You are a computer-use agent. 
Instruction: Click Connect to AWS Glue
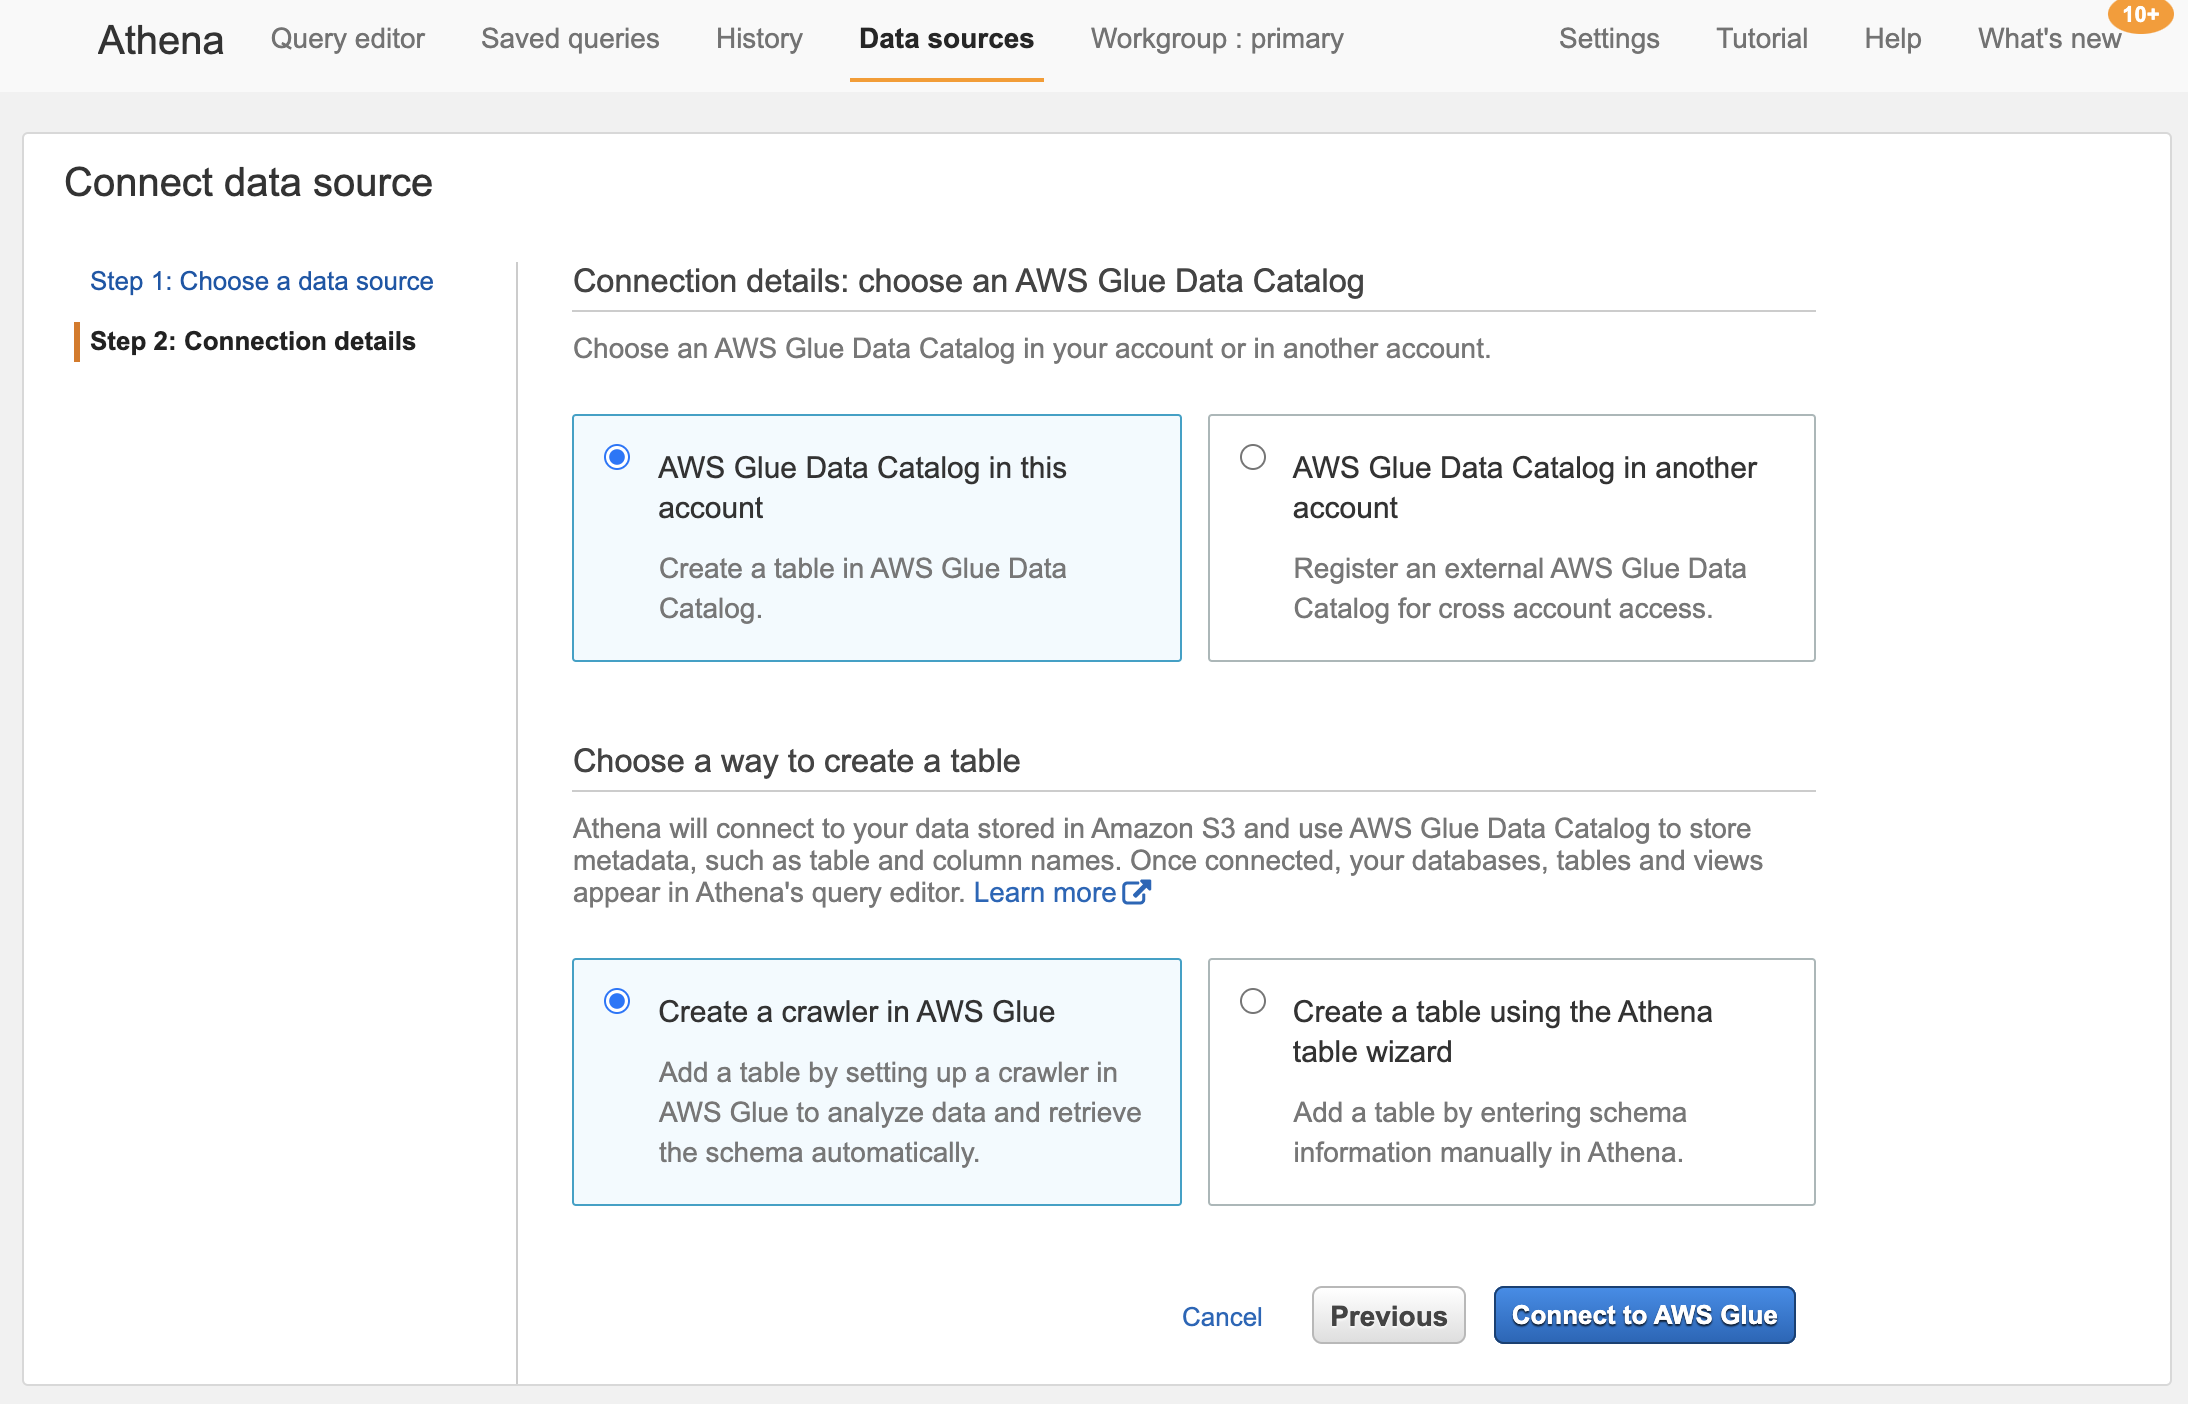[1644, 1315]
